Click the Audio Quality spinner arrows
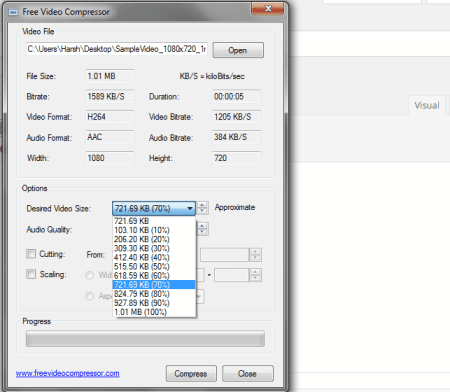The image size is (450, 392). (x=202, y=229)
